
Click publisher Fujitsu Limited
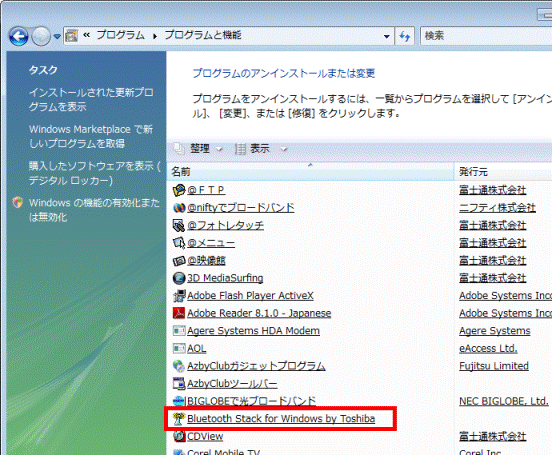point(494,366)
